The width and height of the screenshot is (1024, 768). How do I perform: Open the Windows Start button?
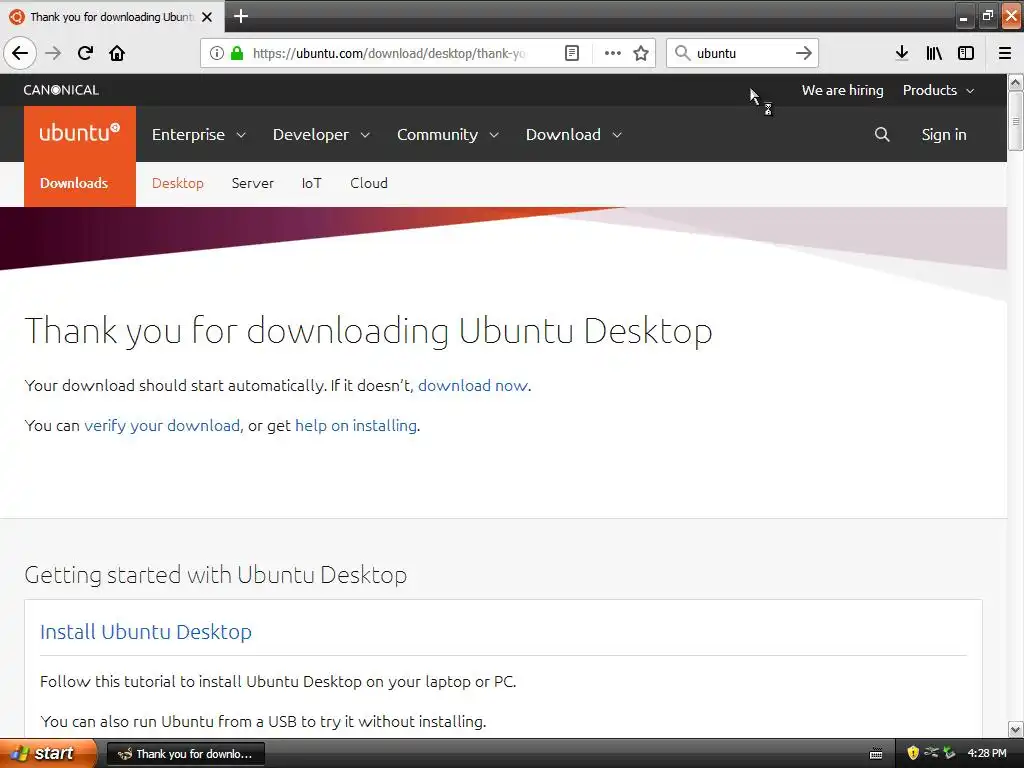[x=48, y=753]
